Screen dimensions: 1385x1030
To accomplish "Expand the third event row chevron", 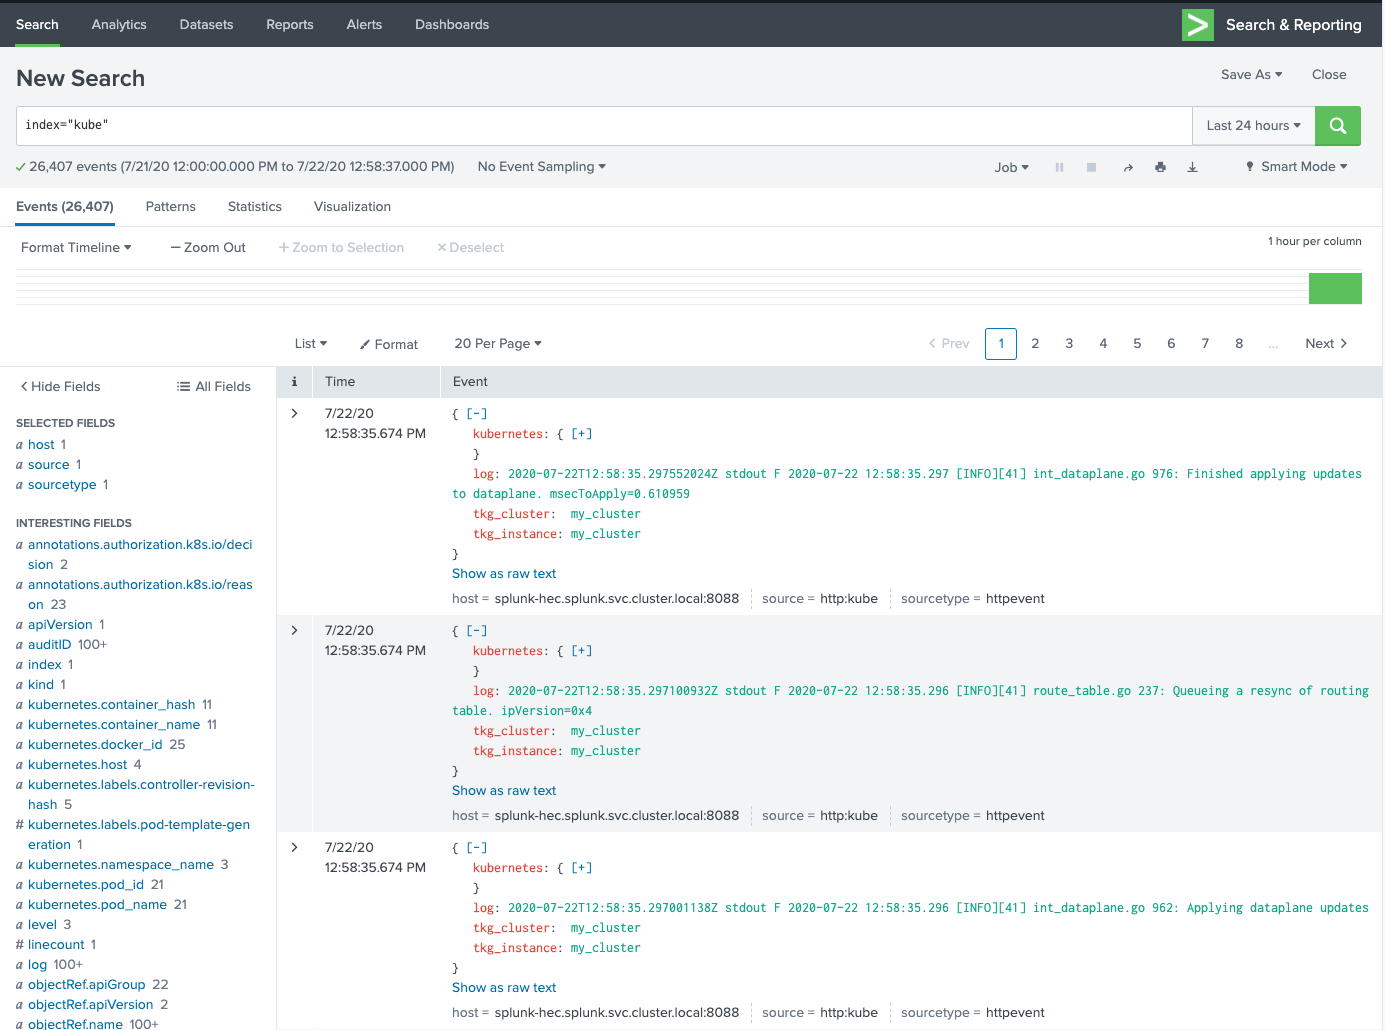I will click(294, 847).
